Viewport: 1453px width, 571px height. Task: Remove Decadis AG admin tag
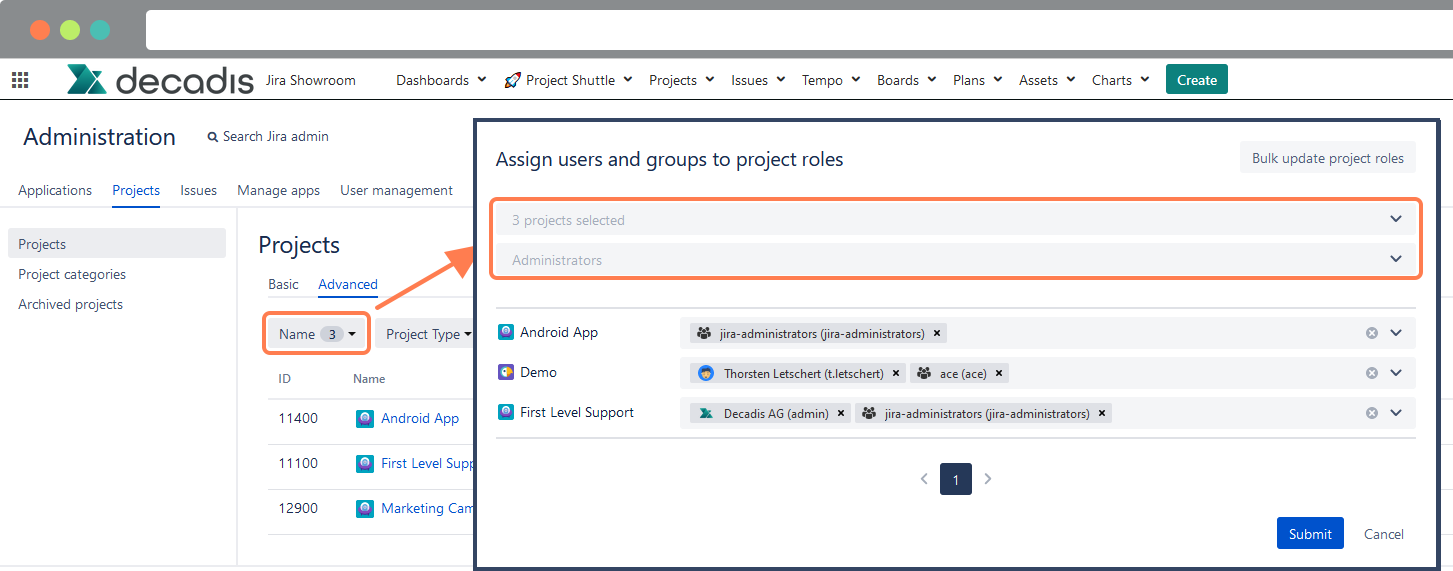[841, 414]
